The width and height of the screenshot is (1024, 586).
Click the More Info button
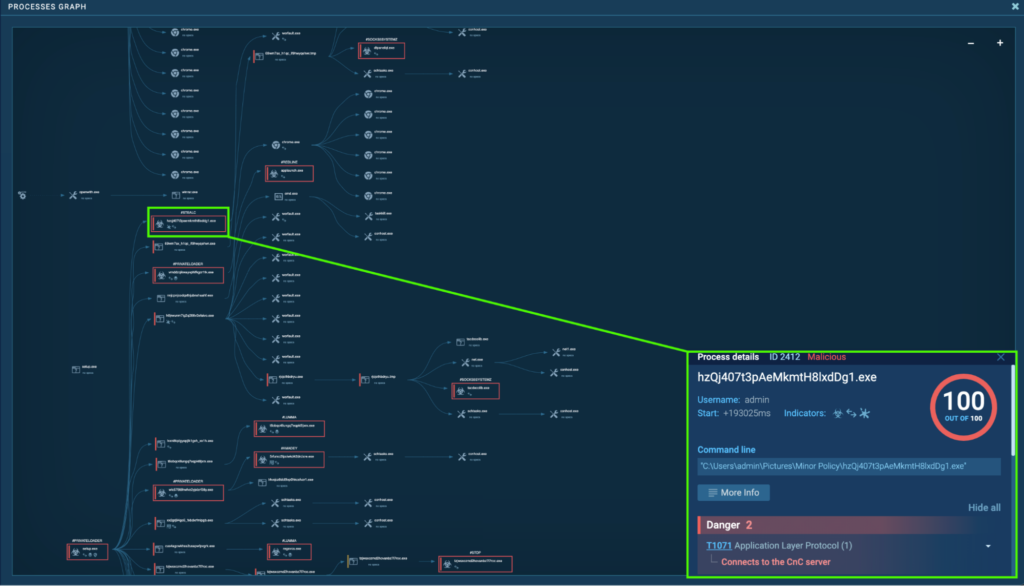733,492
